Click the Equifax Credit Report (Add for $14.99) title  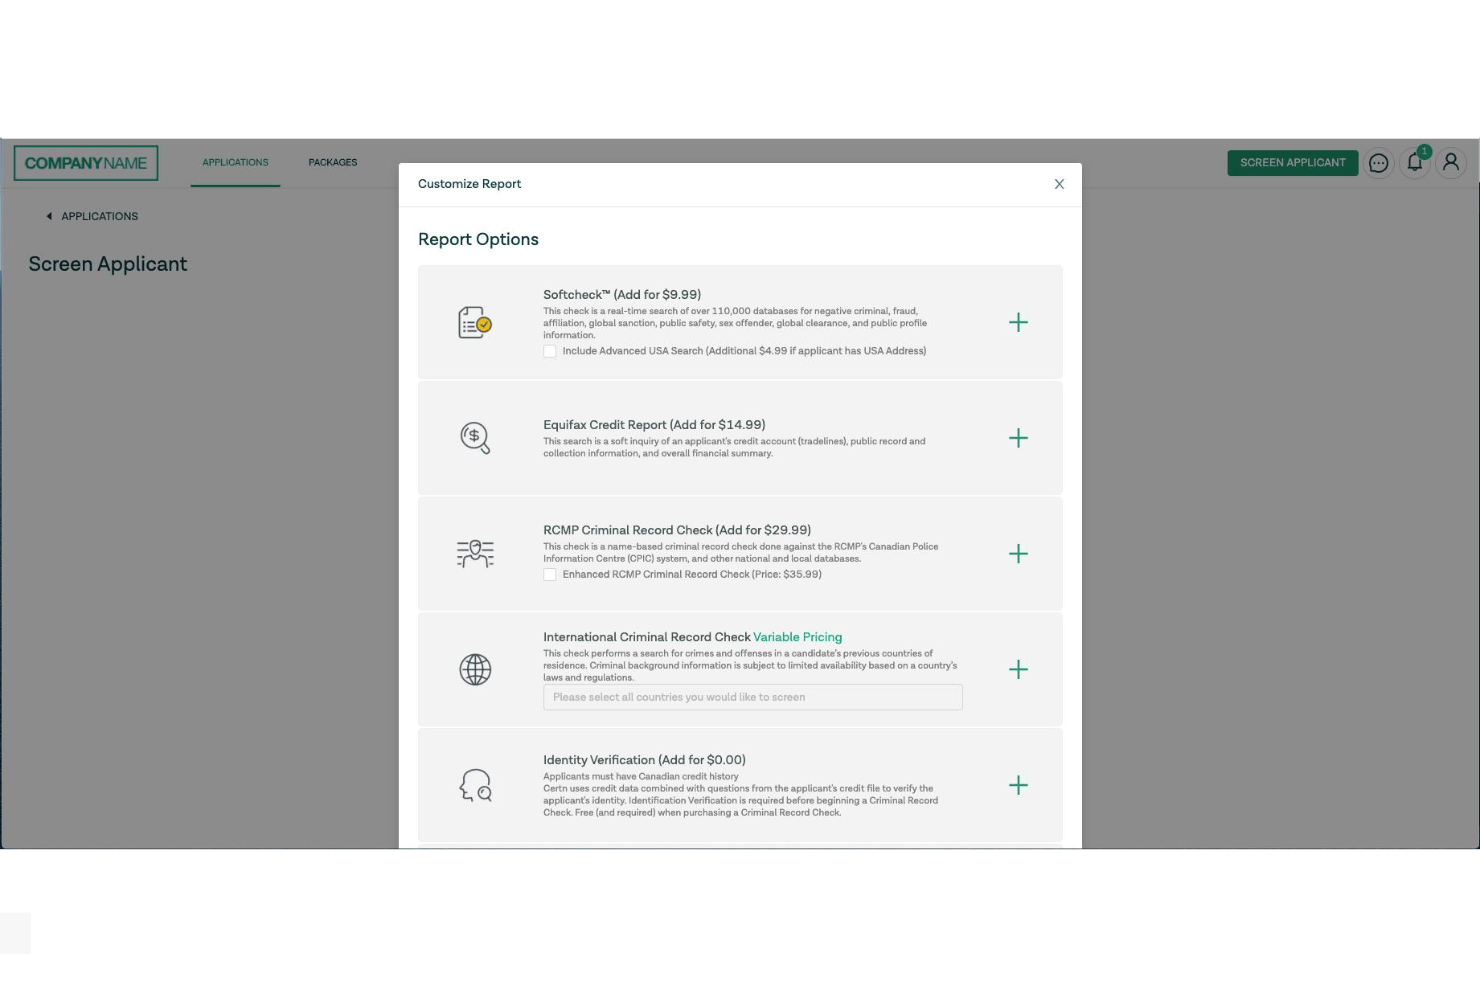(x=654, y=425)
